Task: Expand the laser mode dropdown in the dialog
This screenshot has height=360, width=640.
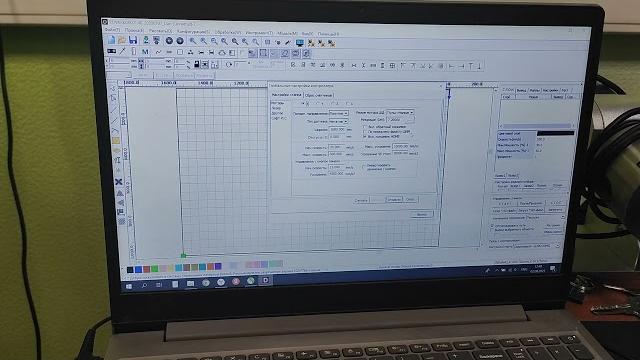Action: pos(400,112)
